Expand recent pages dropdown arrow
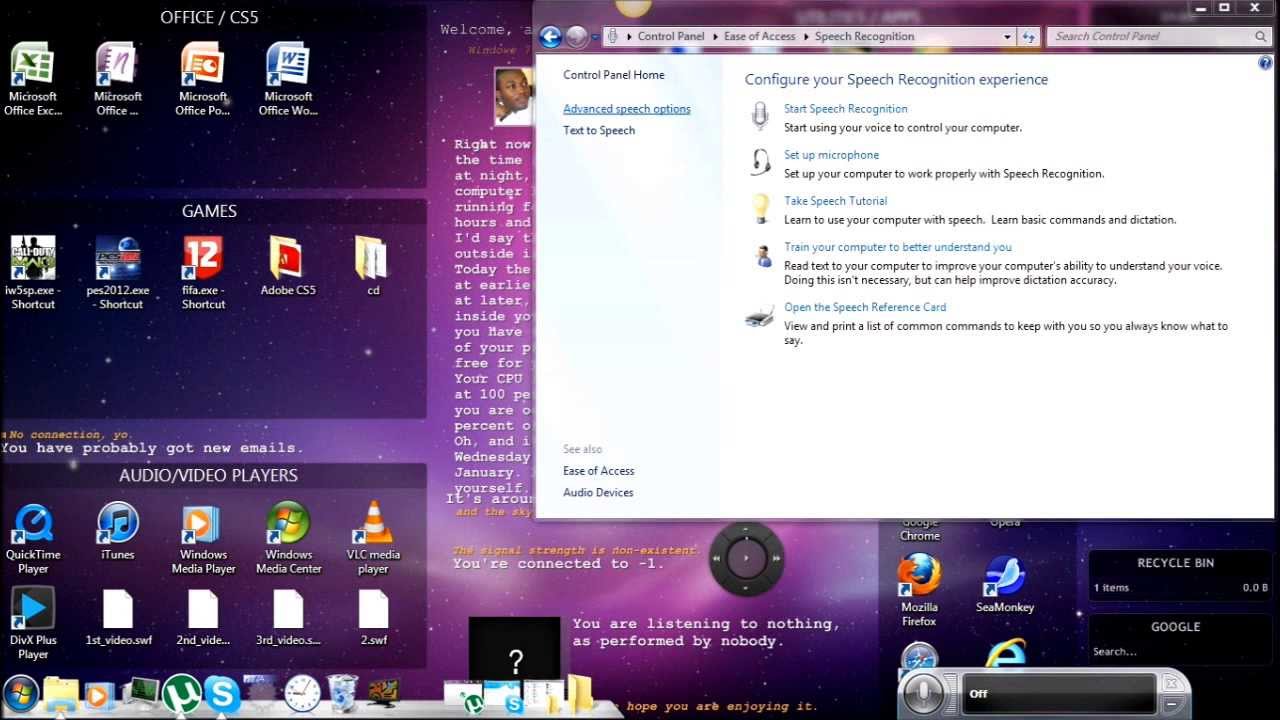 pyautogui.click(x=595, y=37)
